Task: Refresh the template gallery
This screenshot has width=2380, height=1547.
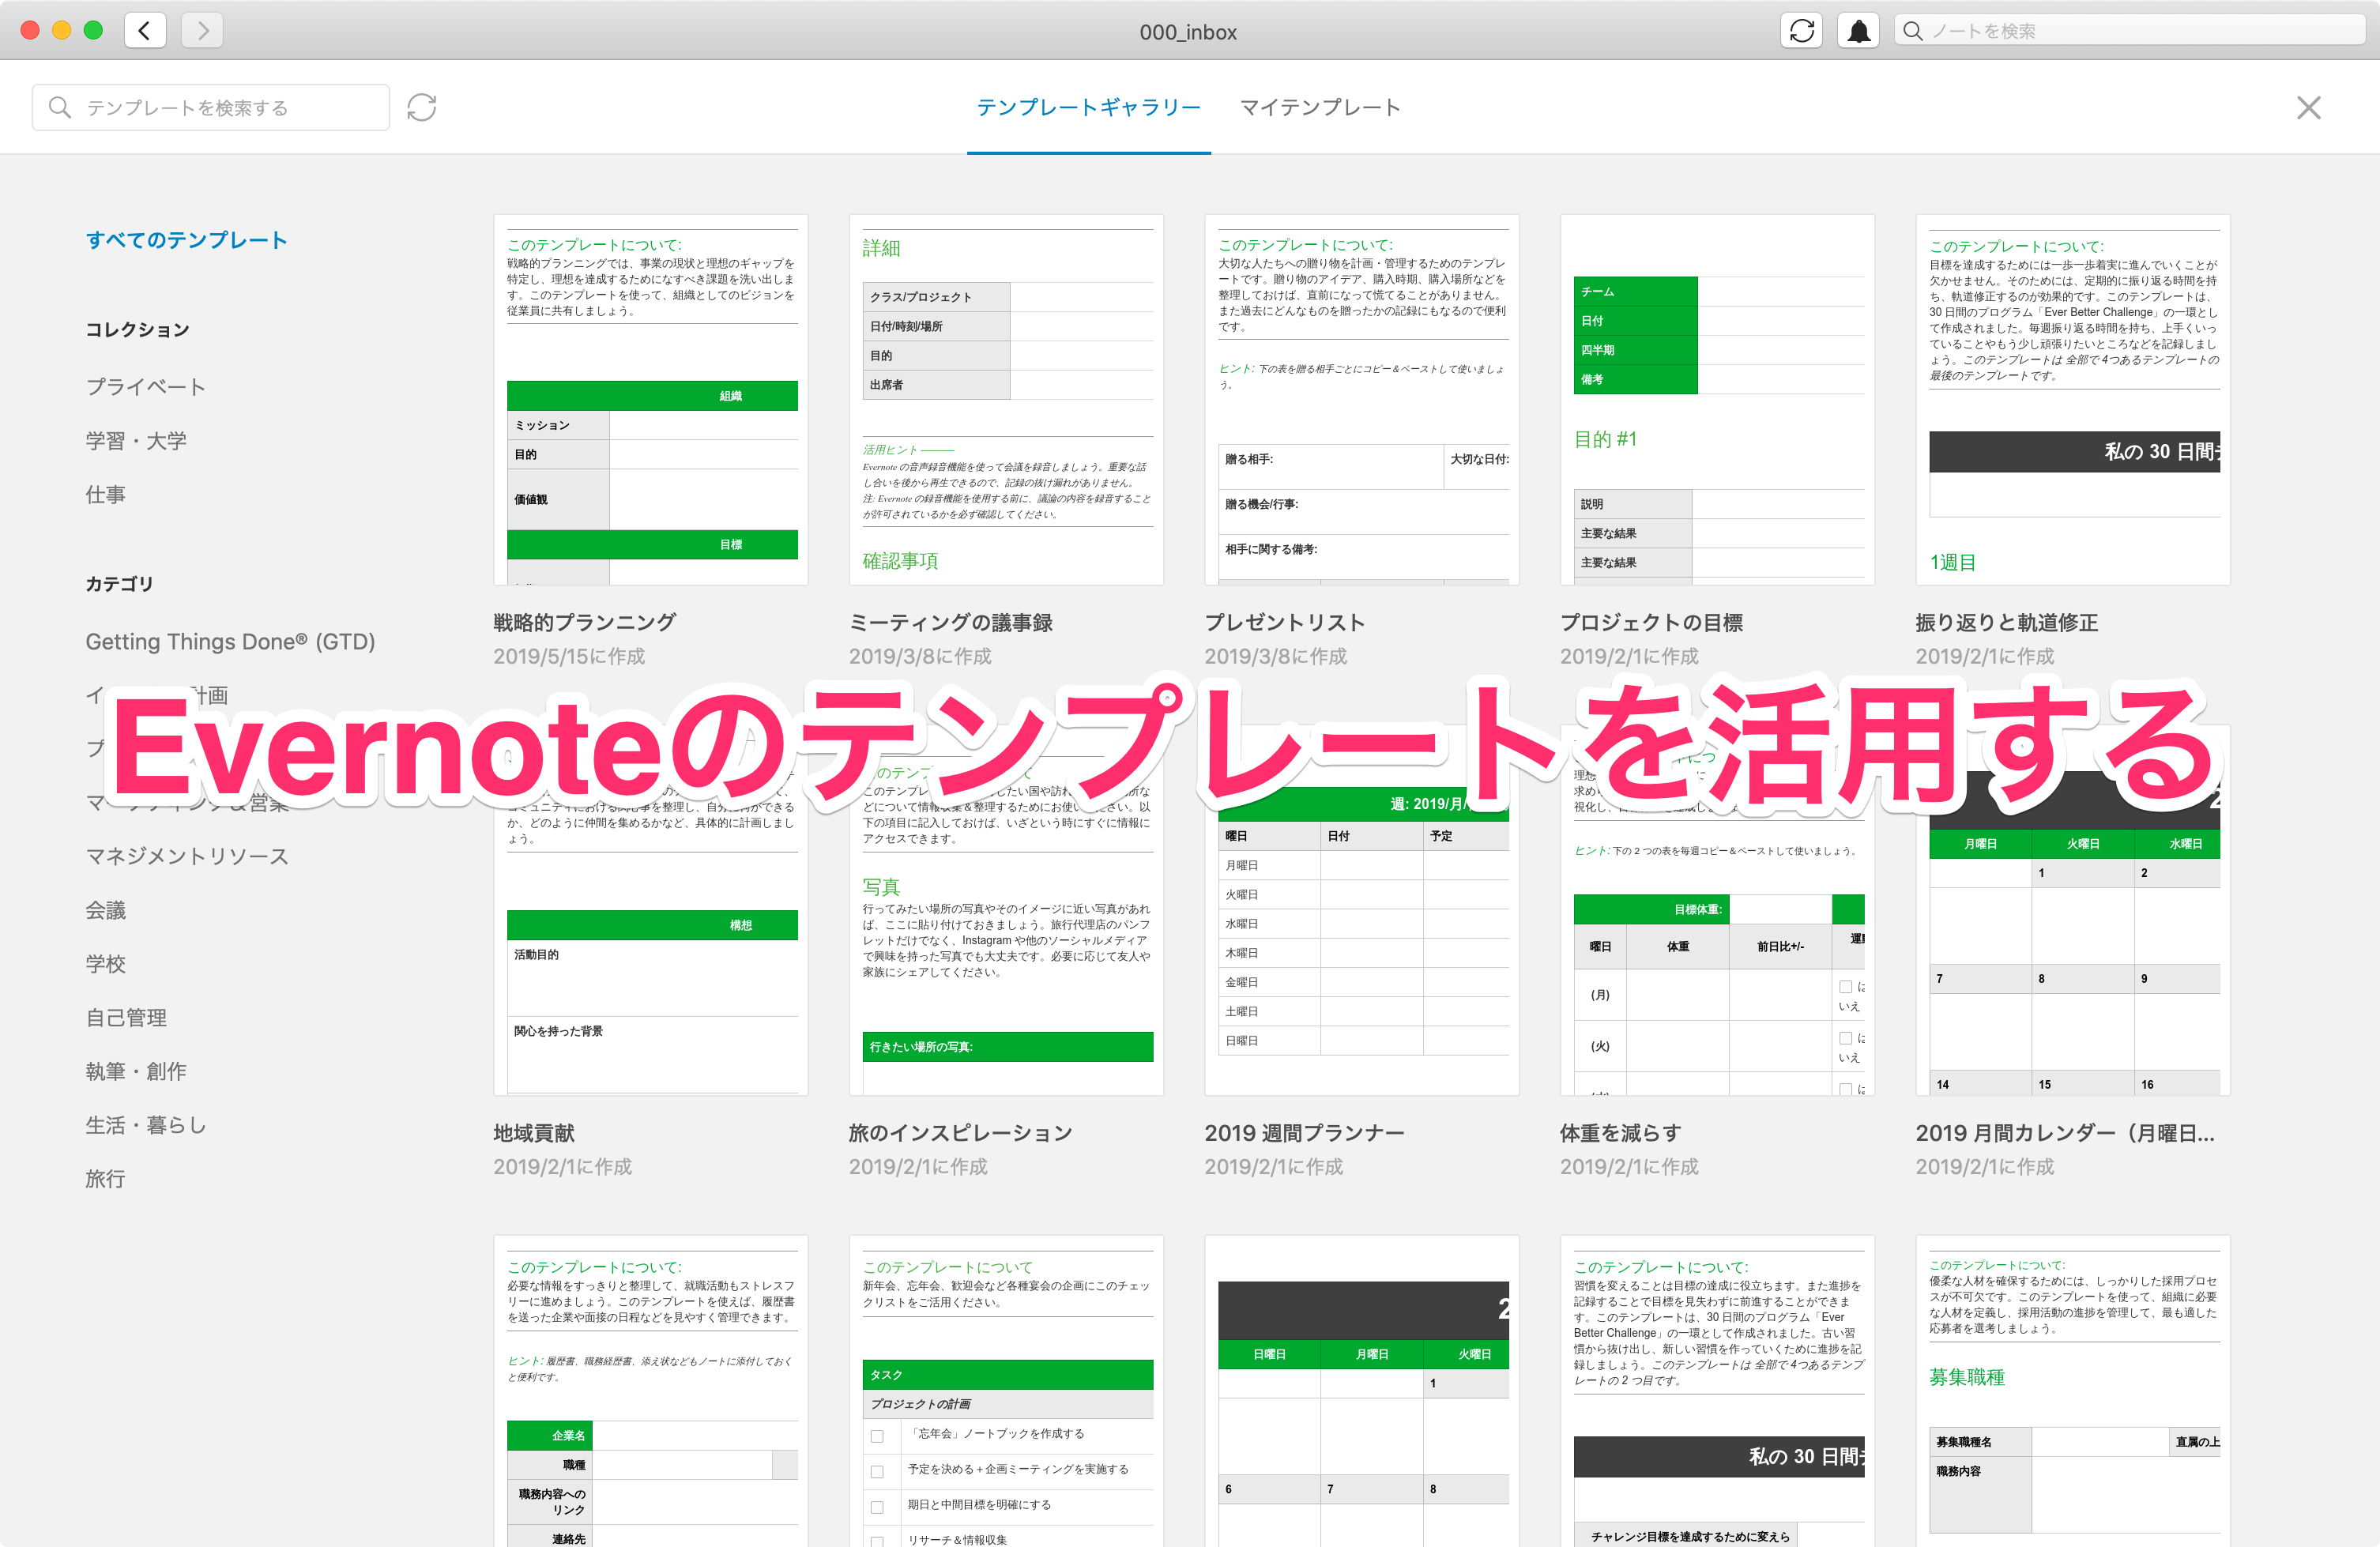Action: [422, 107]
